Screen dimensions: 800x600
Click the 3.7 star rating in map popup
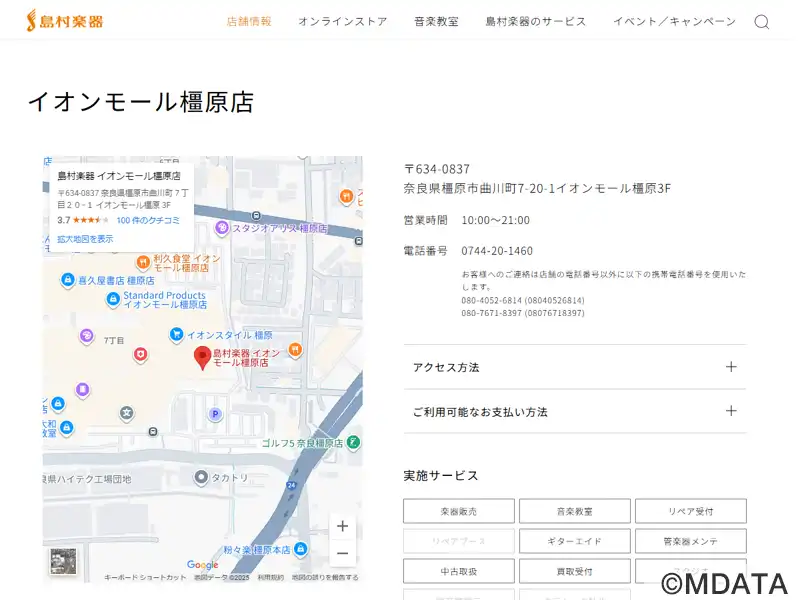[83, 220]
